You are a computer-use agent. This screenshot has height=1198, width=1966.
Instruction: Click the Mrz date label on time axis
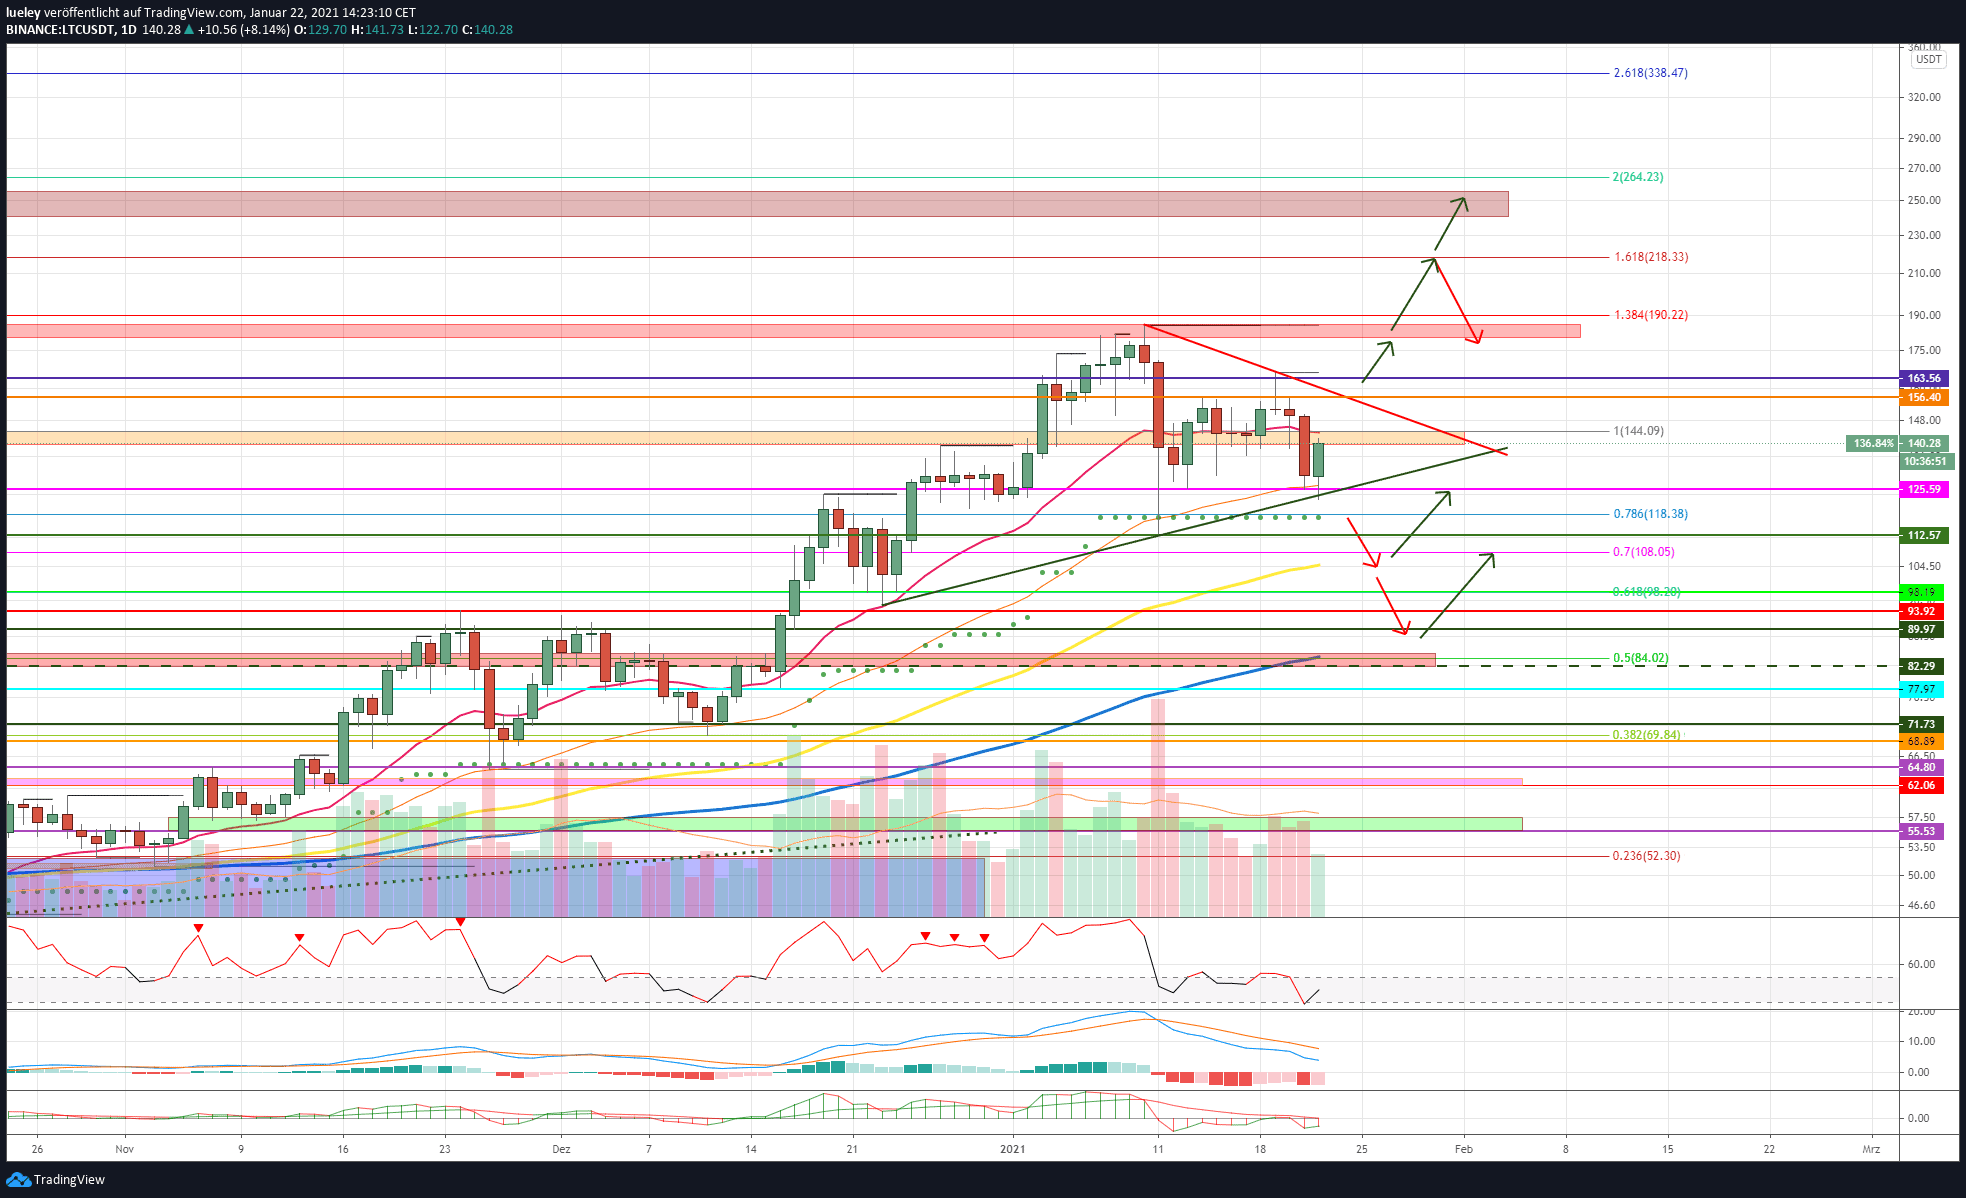pyautogui.click(x=1871, y=1150)
